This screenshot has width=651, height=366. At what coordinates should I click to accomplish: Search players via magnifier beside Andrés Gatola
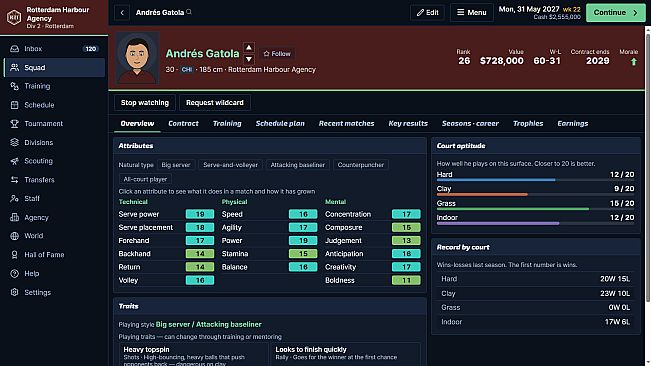pos(189,12)
